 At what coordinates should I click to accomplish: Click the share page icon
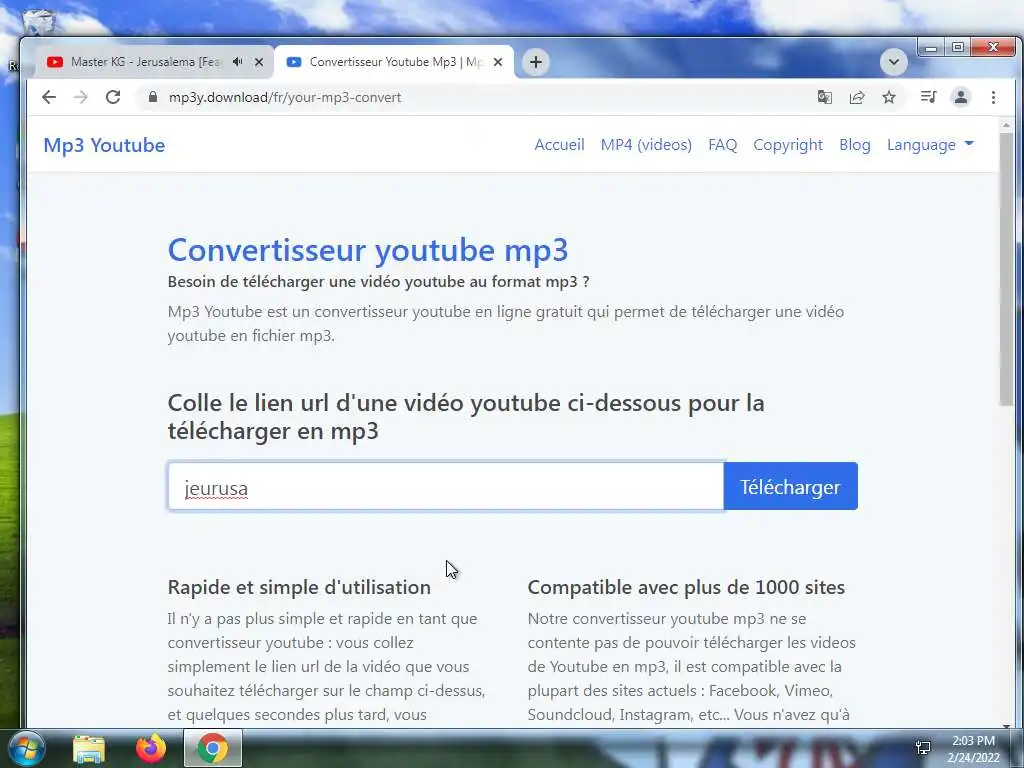point(857,97)
